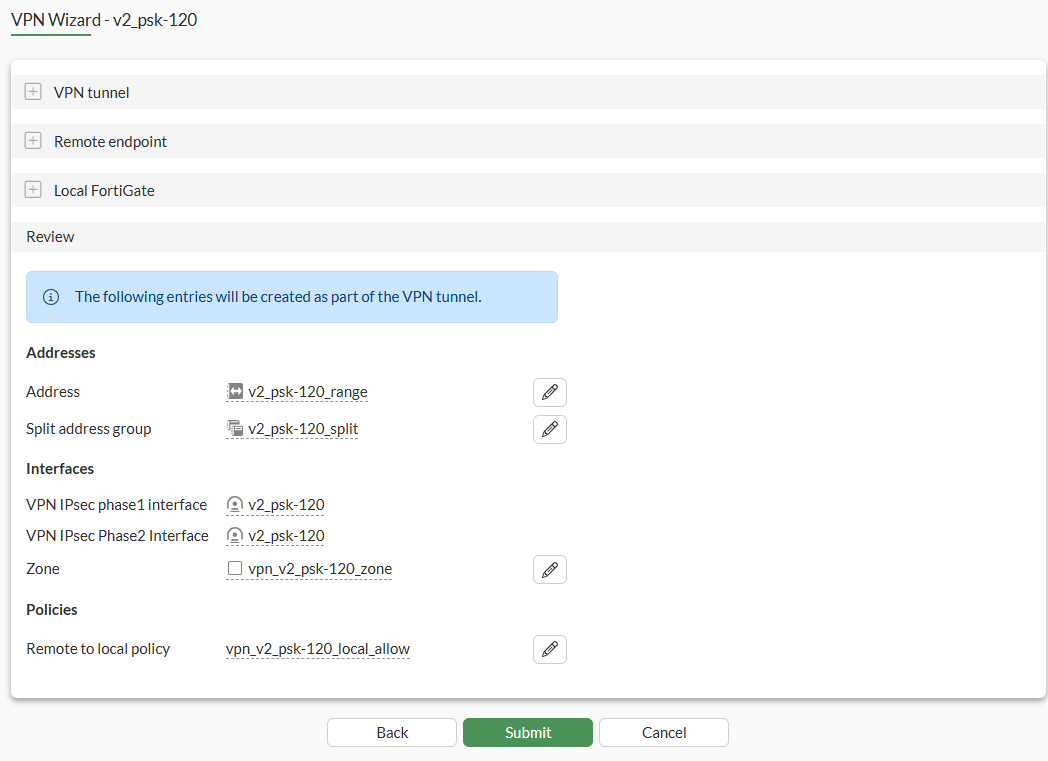Submit the VPN tunnel configuration
The height and width of the screenshot is (761, 1048).
[527, 732]
